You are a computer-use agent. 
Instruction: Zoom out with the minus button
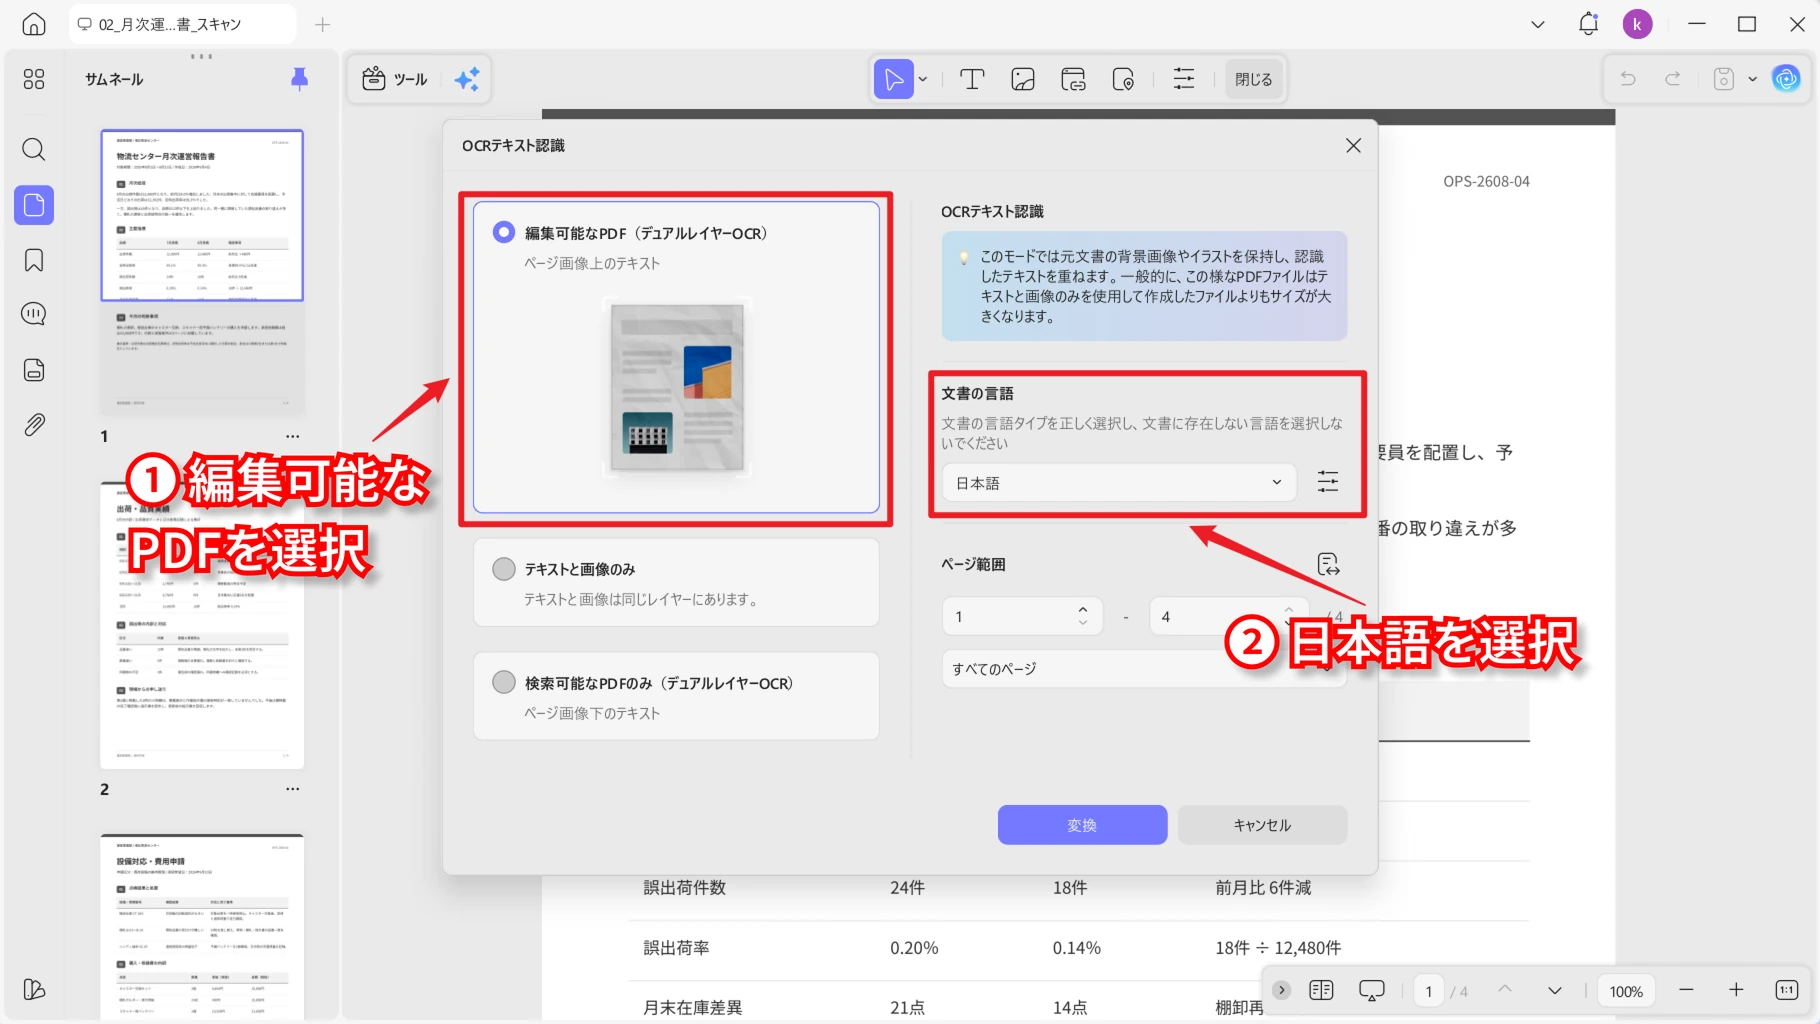pyautogui.click(x=1686, y=990)
